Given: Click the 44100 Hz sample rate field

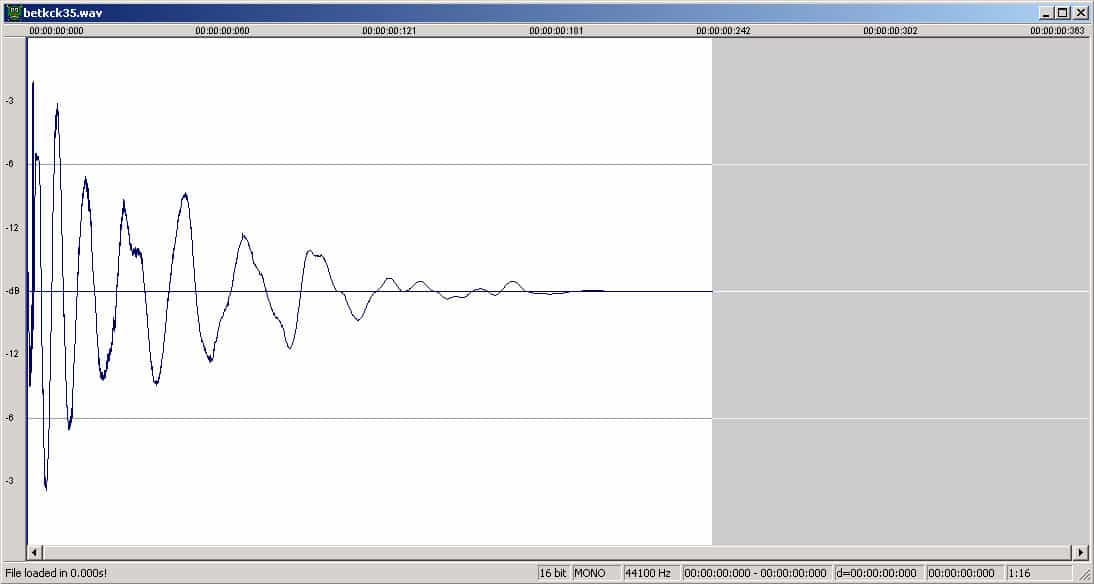Looking at the screenshot, I should (x=651, y=573).
